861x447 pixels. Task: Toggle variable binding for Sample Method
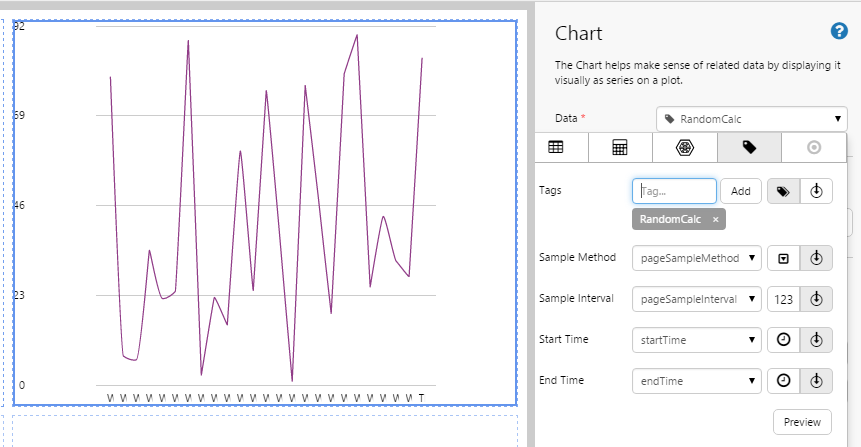(x=817, y=258)
